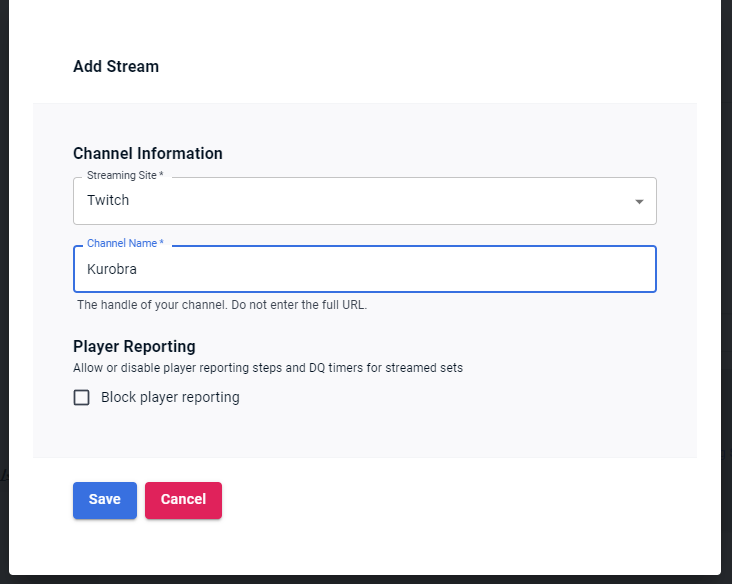This screenshot has width=732, height=584.
Task: Click empty white space right of Add Stream
Action: click(420, 67)
